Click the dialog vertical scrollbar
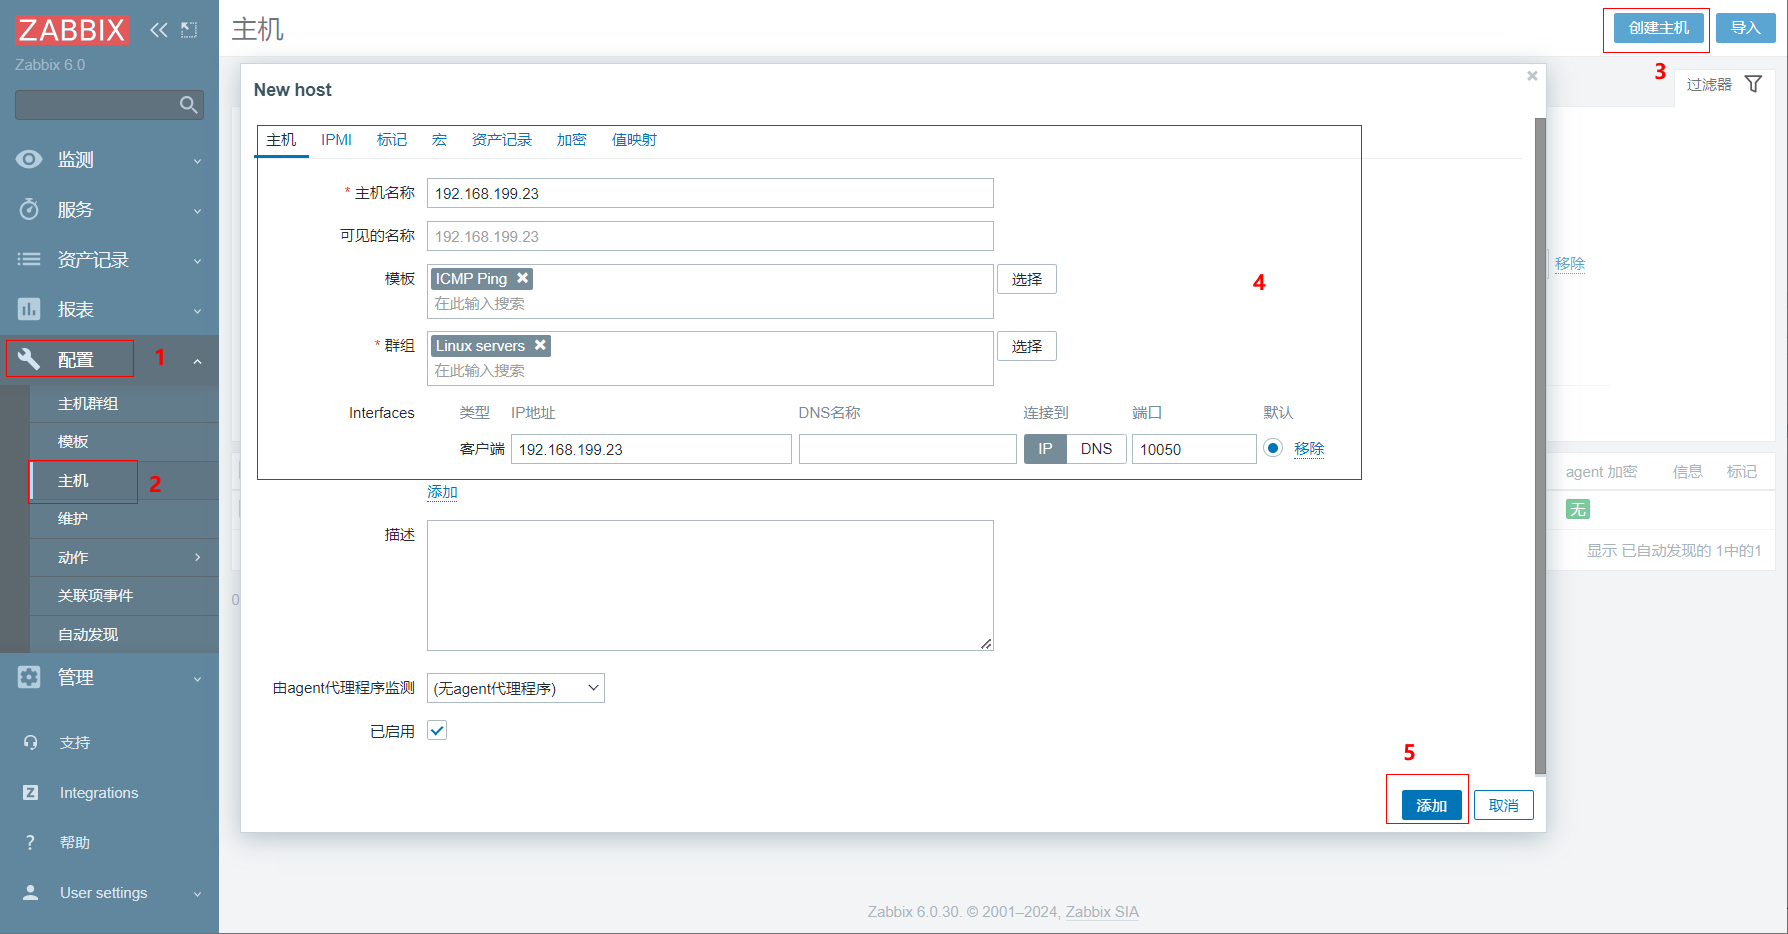1788x934 pixels. (x=1540, y=446)
